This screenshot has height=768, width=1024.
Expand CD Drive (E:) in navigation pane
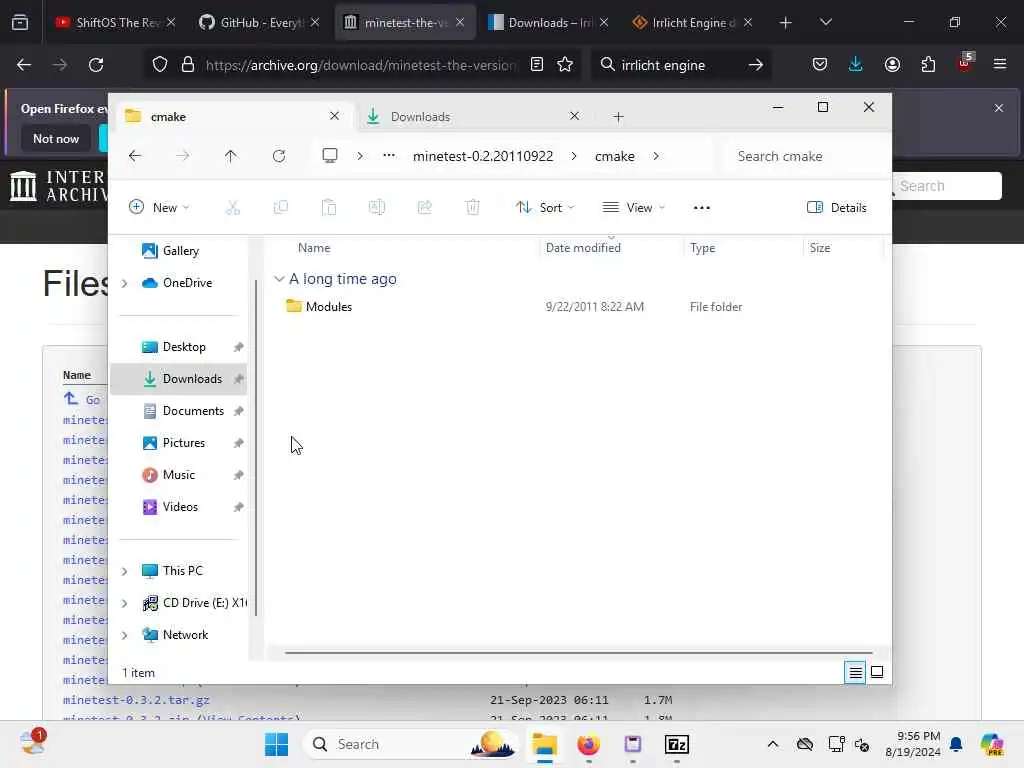point(125,603)
